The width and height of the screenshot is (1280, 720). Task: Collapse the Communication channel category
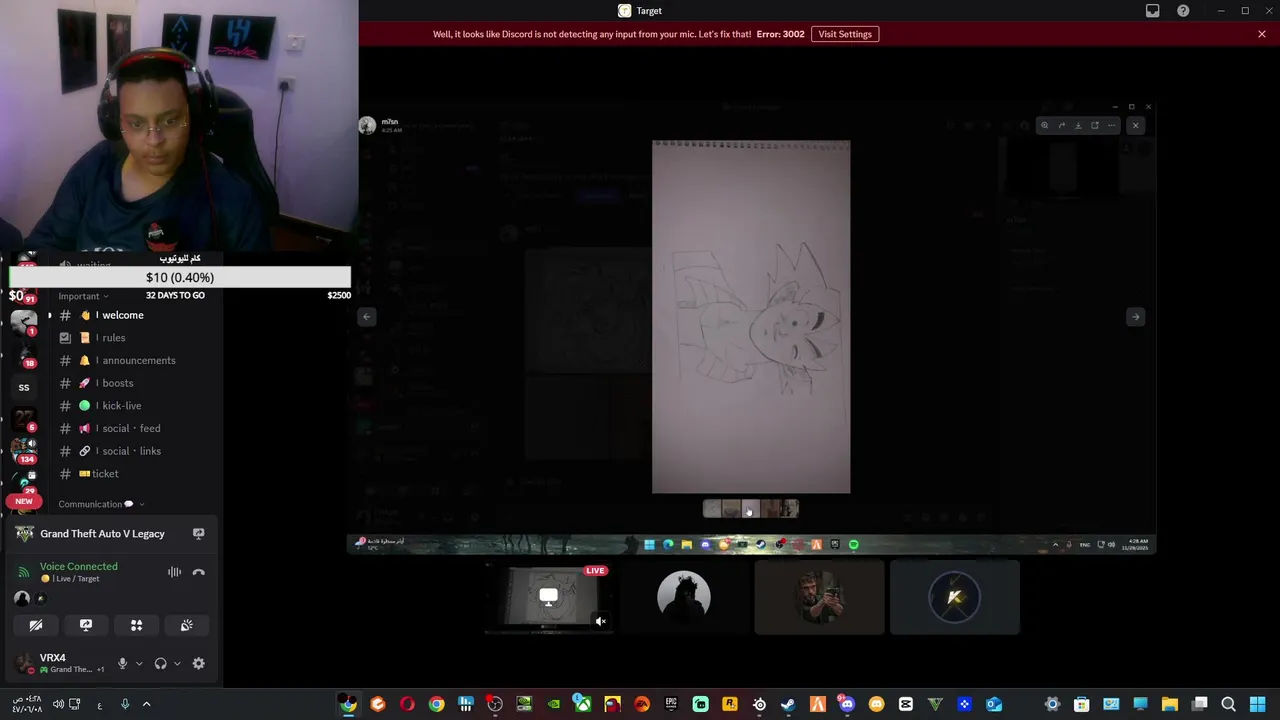[x=101, y=504]
